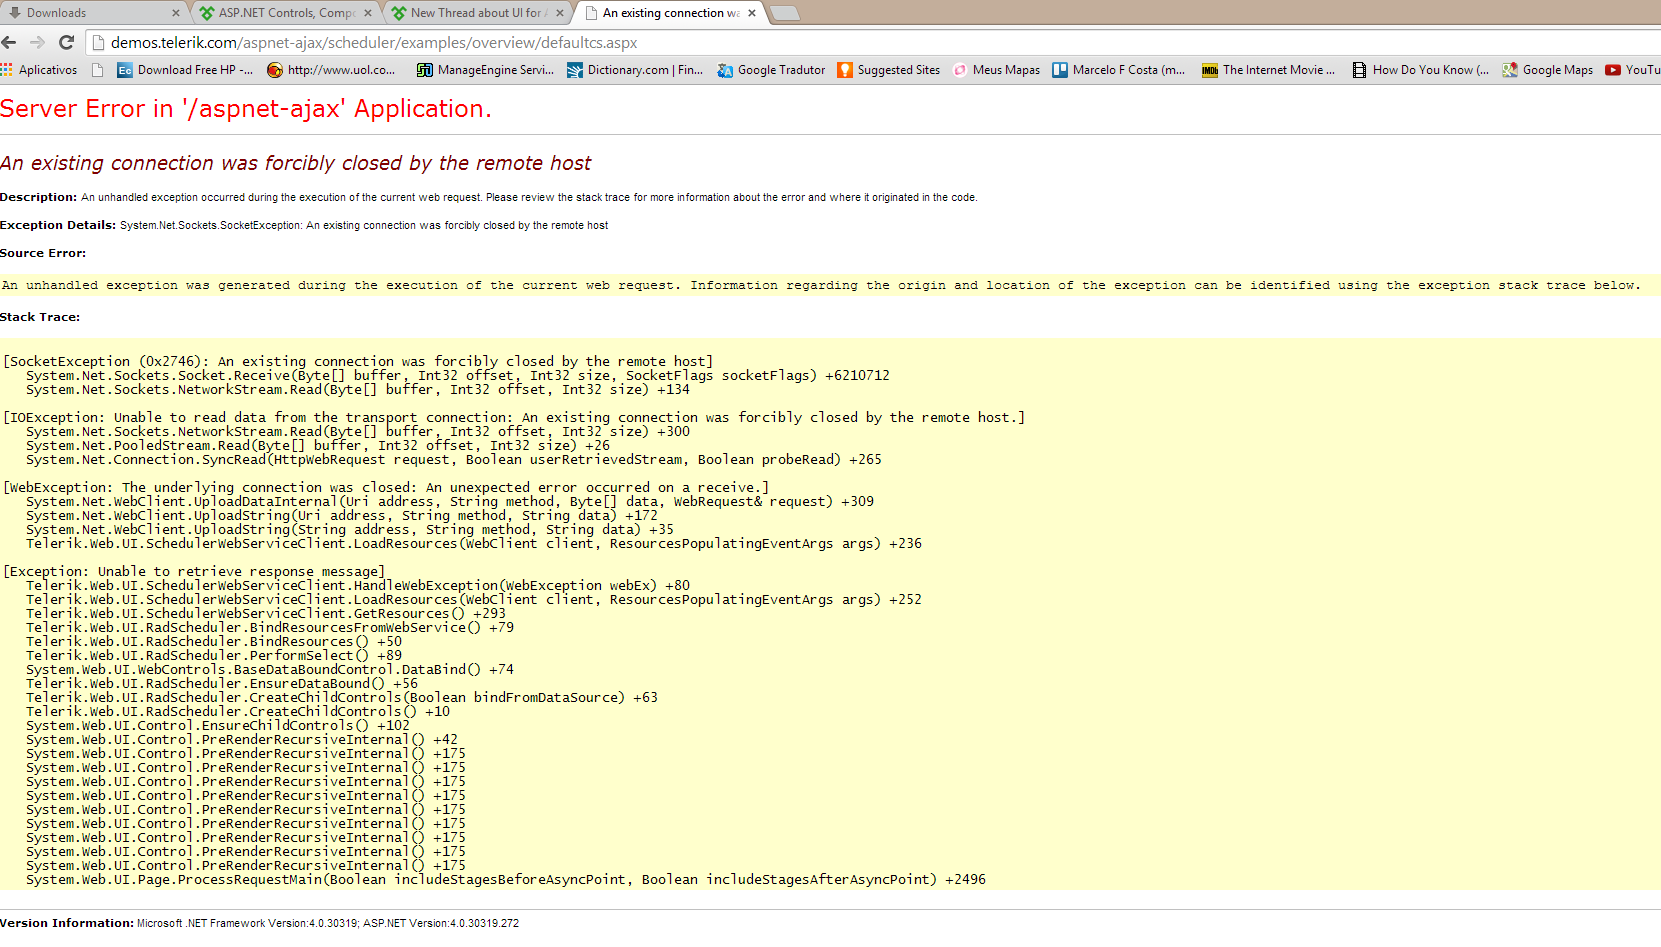Open the Dictionary.com bookmark
The image size is (1661, 947).
pyautogui.click(x=635, y=70)
